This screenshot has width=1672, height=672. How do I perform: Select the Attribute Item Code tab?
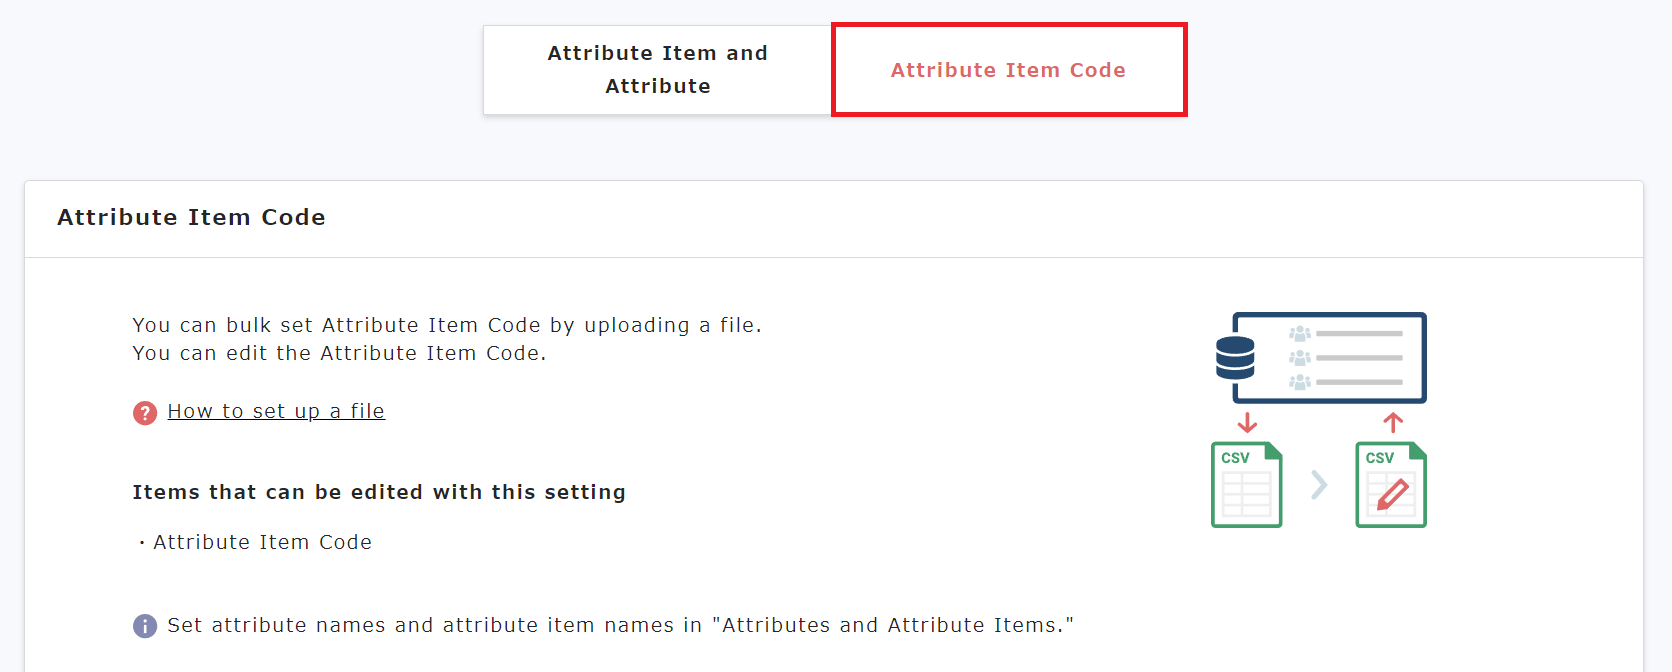(1008, 70)
